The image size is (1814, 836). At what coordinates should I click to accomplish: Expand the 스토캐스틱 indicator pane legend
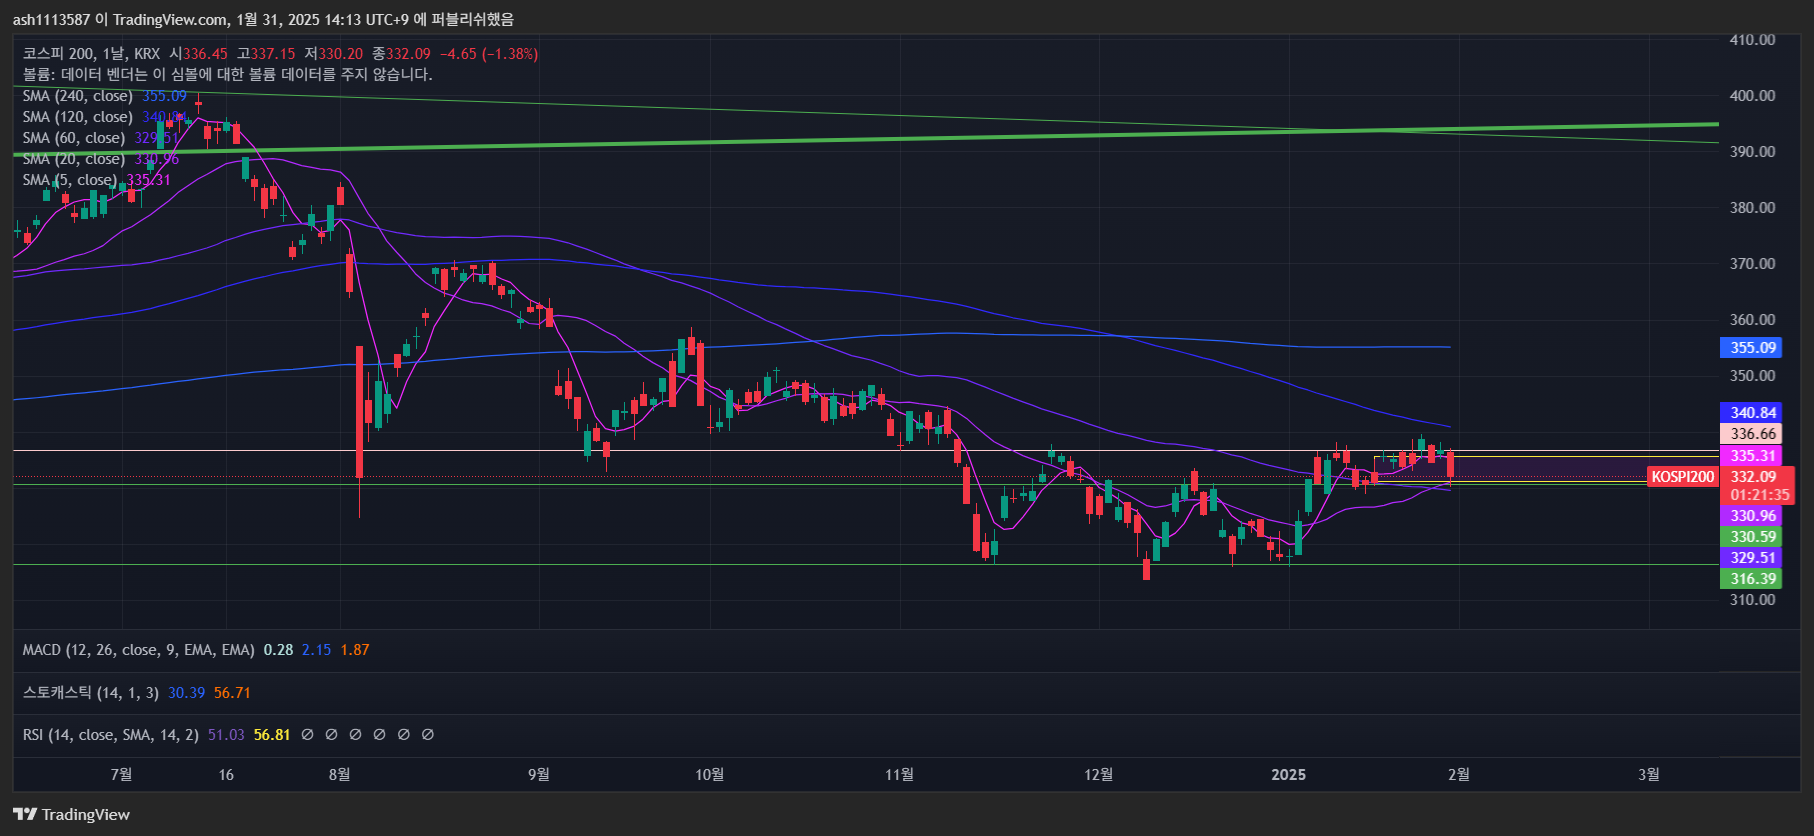click(x=90, y=693)
